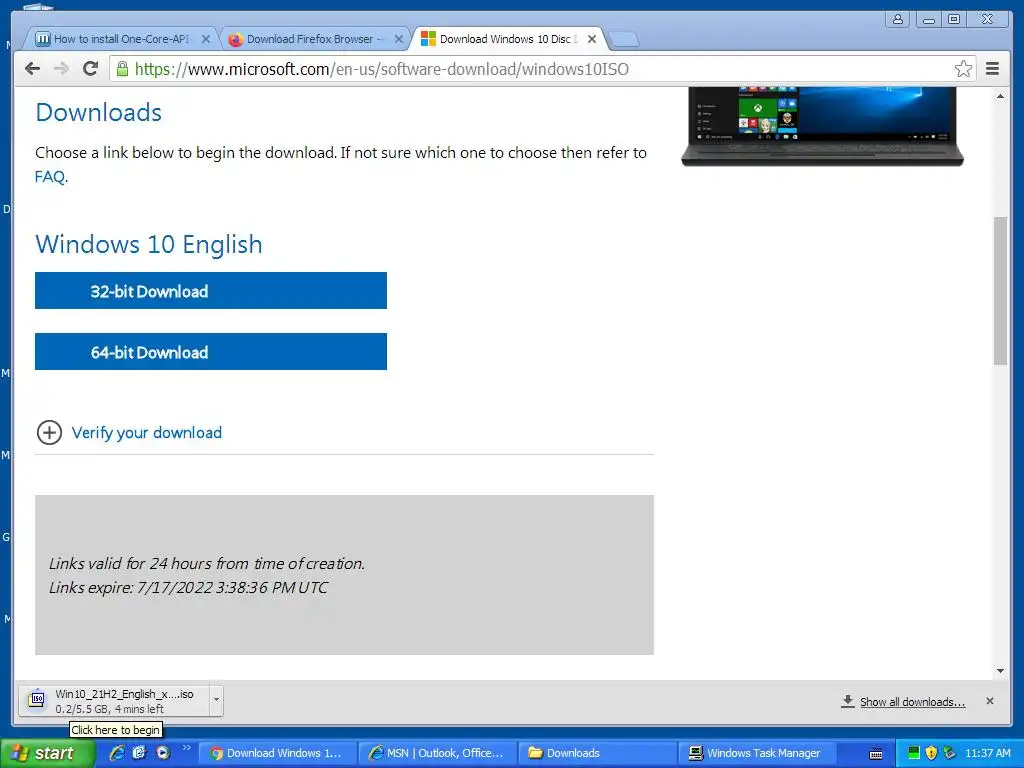Close the Download Windows 10 tab
Viewport: 1024px width, 768px height.
592,39
